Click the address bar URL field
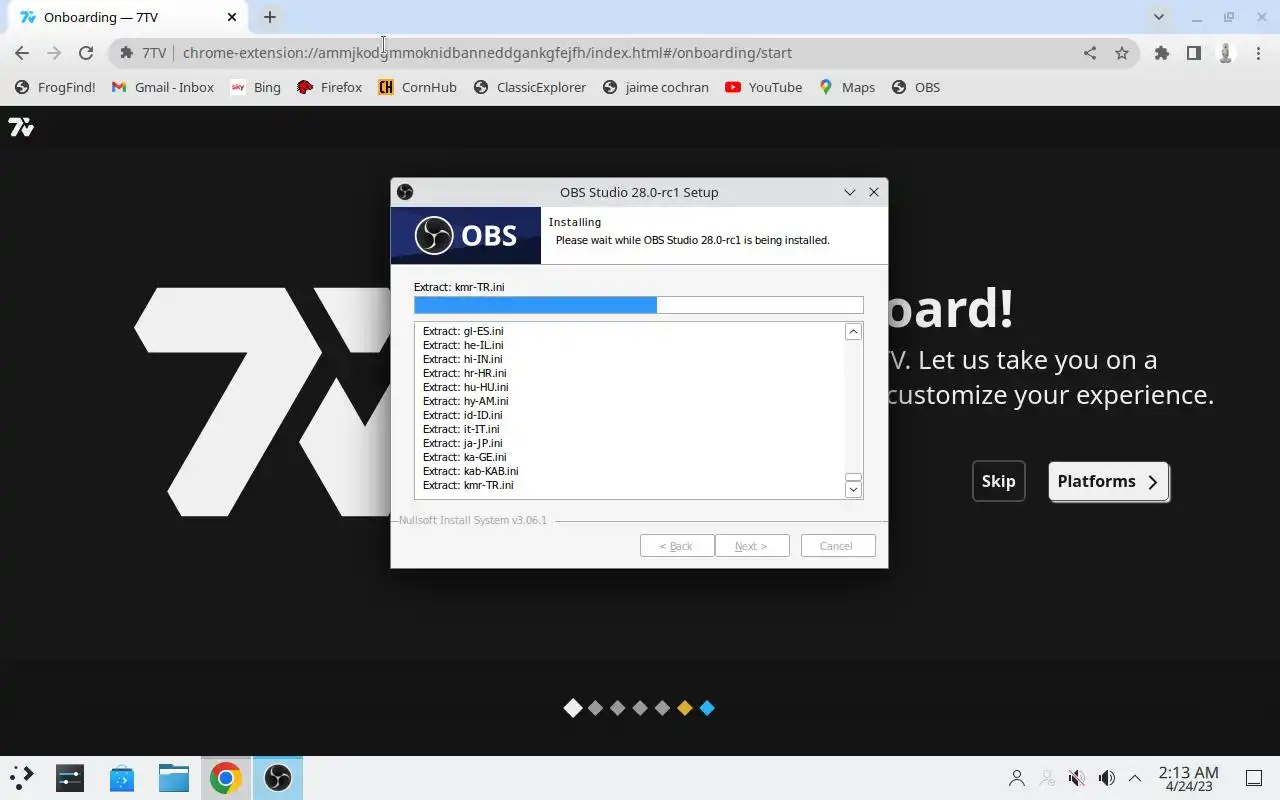1280x800 pixels. 625,53
